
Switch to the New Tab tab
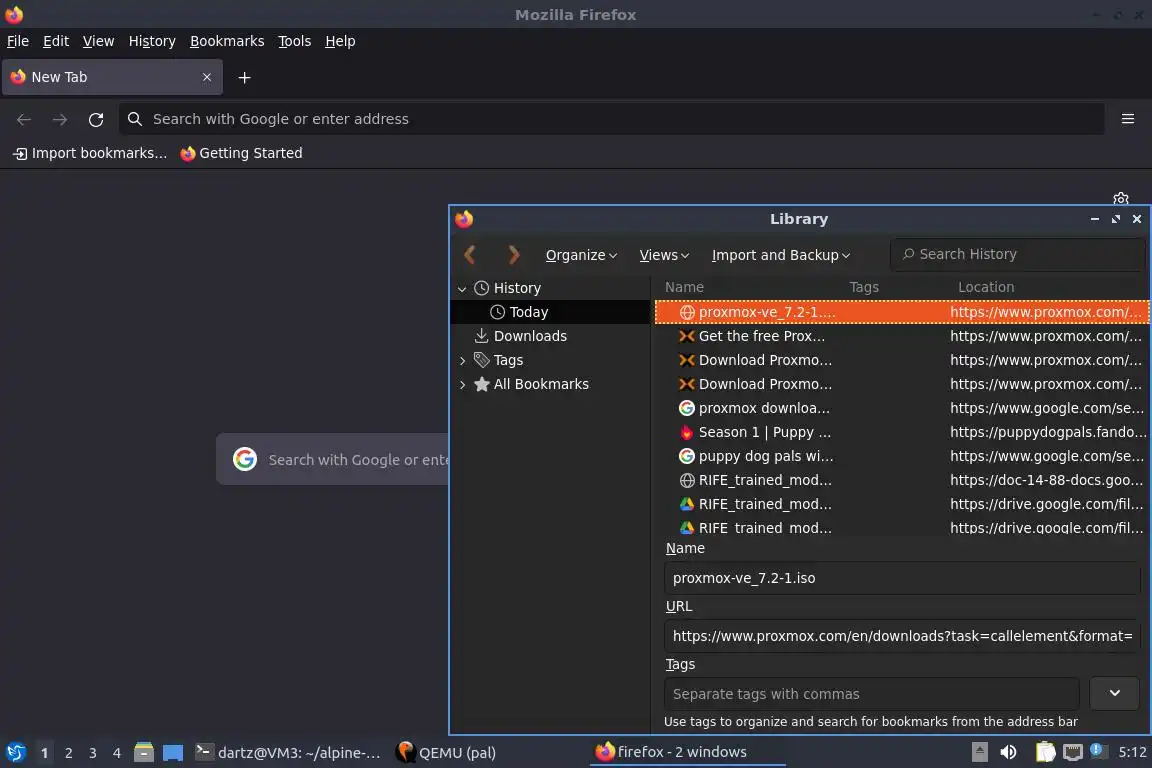coord(112,77)
